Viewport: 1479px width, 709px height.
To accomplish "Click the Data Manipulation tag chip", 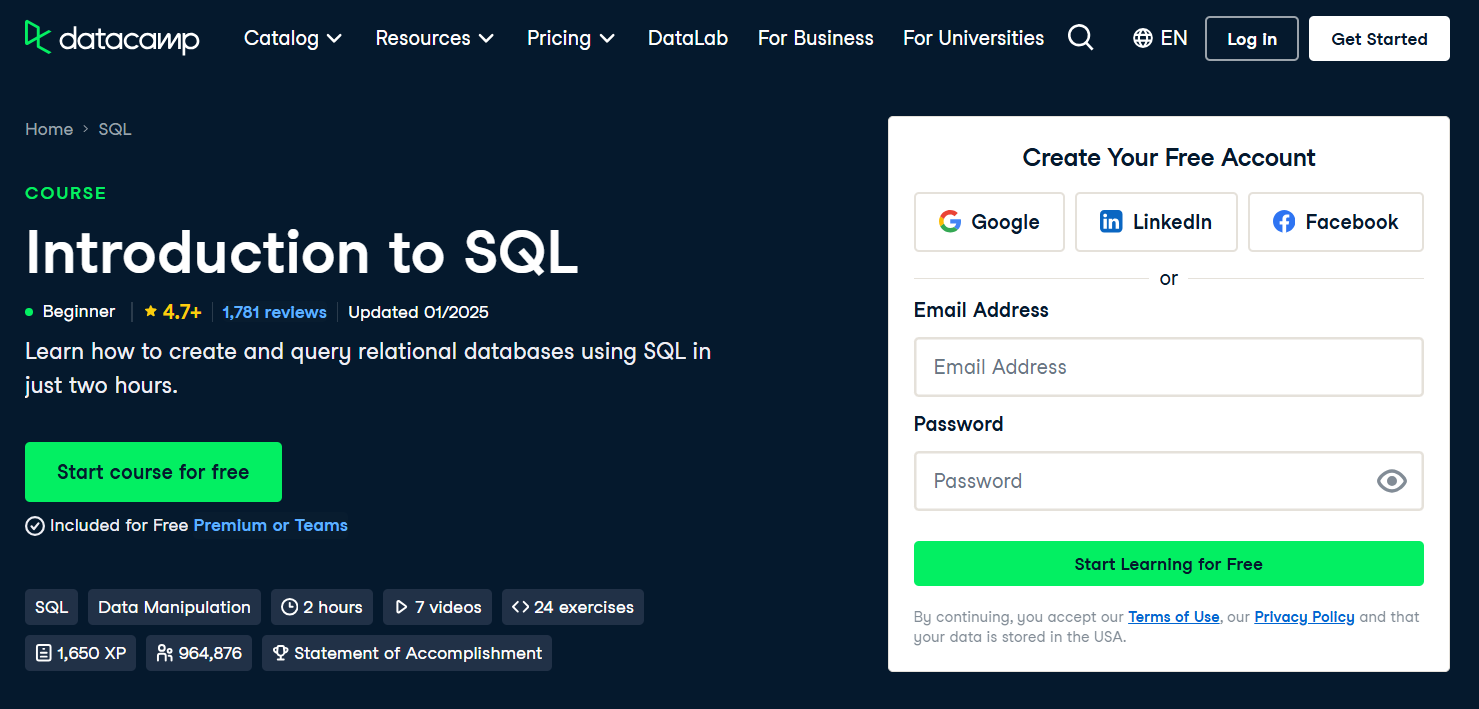I will pos(174,607).
